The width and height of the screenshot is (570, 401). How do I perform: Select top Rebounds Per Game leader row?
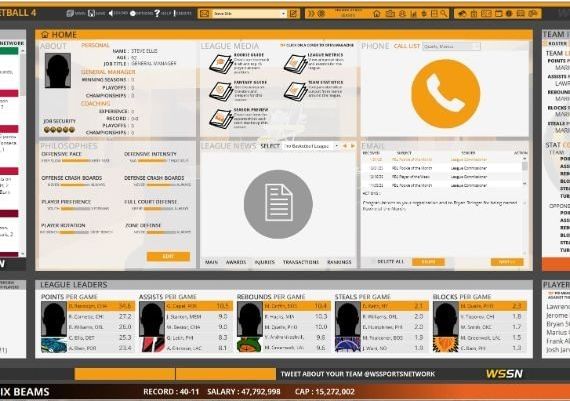[x=297, y=306]
